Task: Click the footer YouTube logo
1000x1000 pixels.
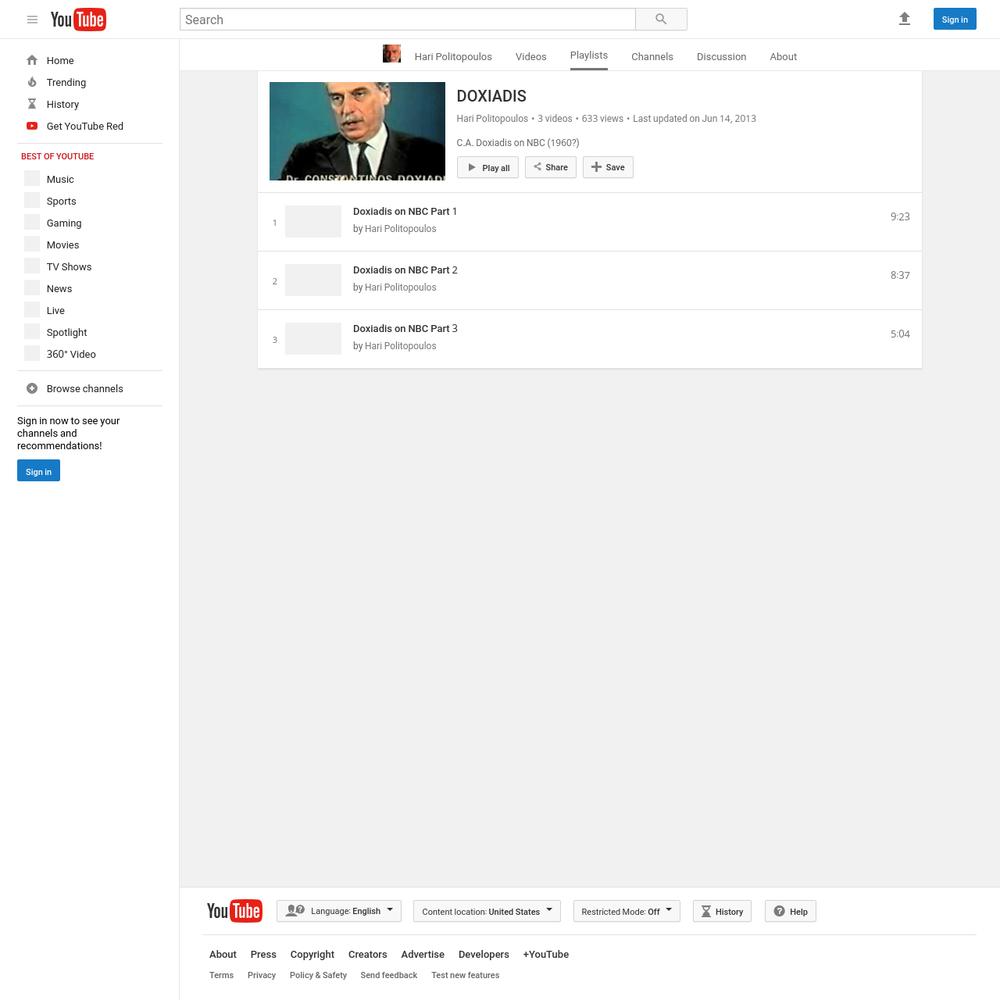Action: [234, 910]
